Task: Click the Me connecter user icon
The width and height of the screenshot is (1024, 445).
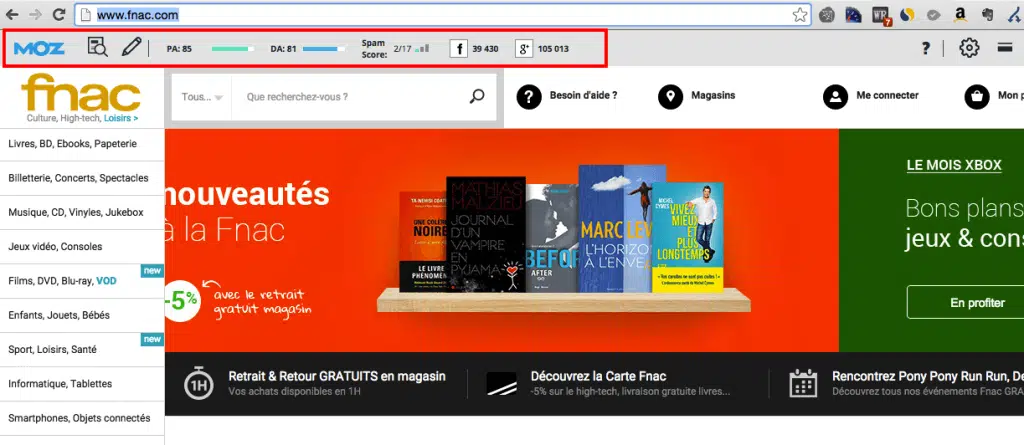Action: [x=835, y=97]
